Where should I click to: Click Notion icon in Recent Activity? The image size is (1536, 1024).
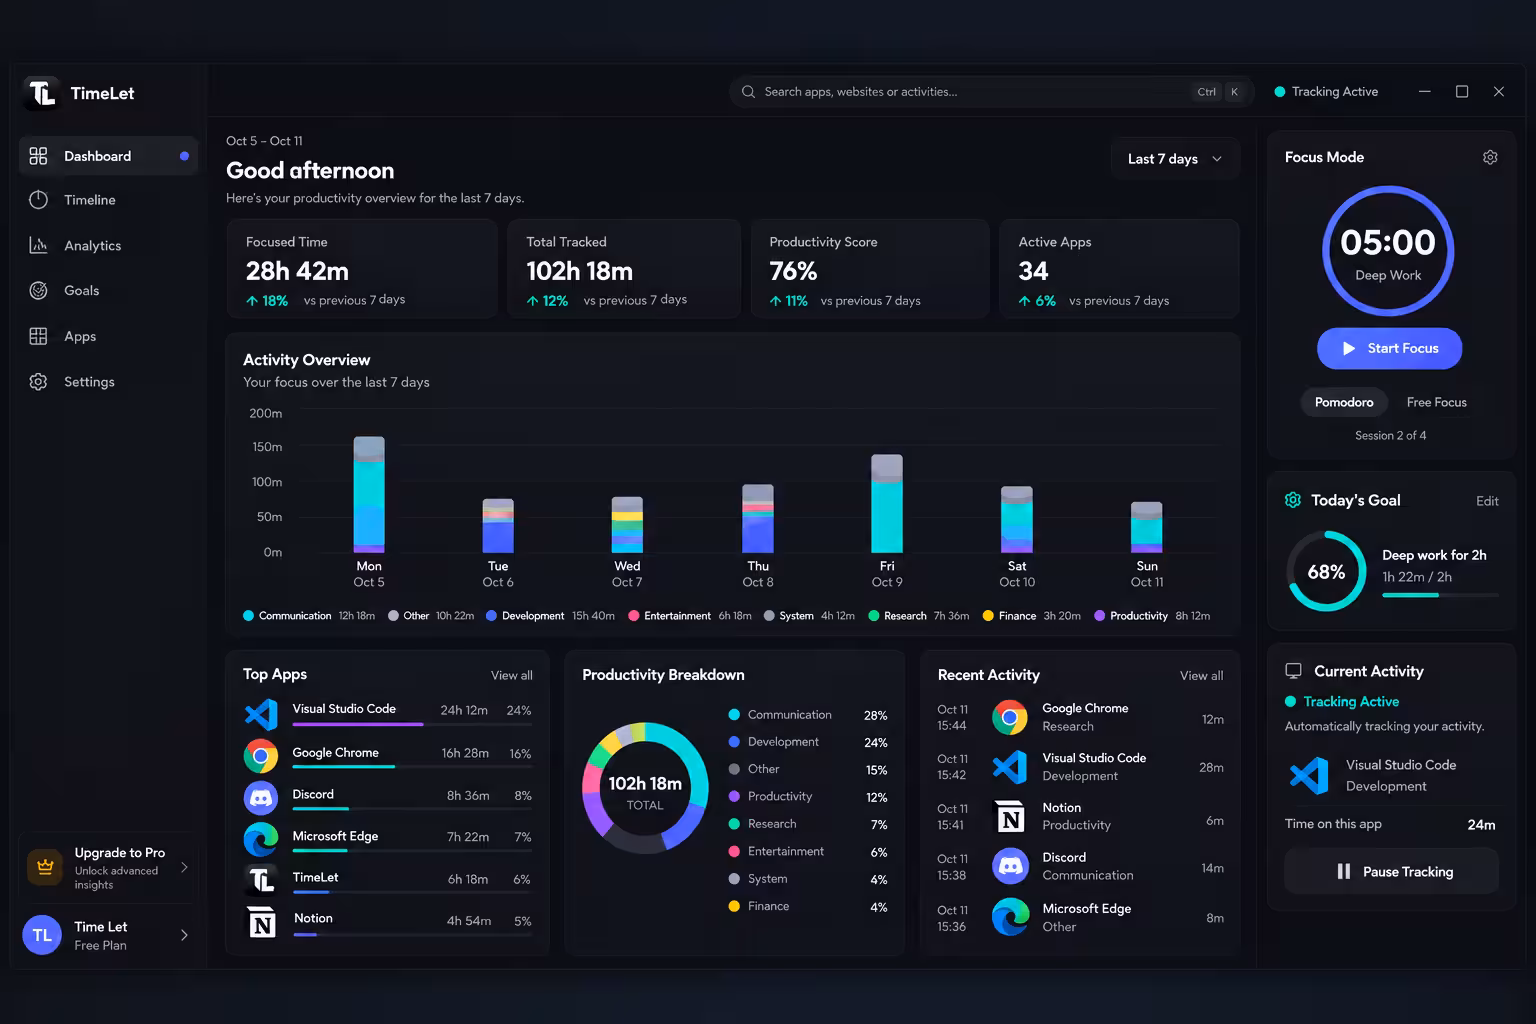pyautogui.click(x=1010, y=817)
